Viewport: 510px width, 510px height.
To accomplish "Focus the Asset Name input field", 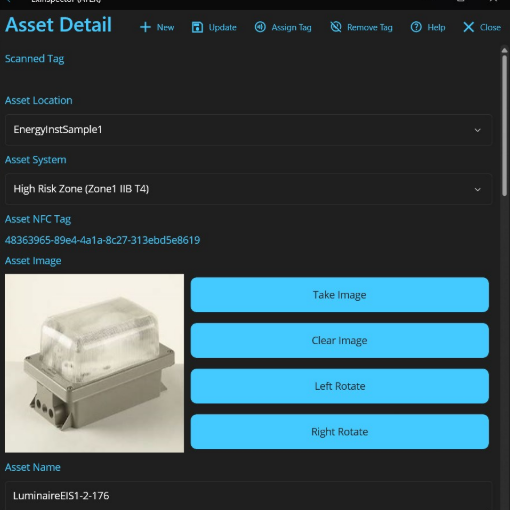I will coord(248,495).
